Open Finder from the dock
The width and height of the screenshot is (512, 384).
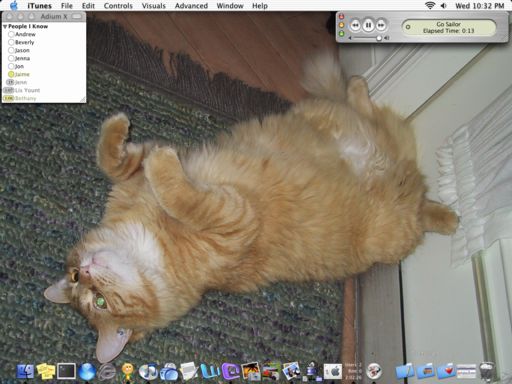(x=25, y=371)
